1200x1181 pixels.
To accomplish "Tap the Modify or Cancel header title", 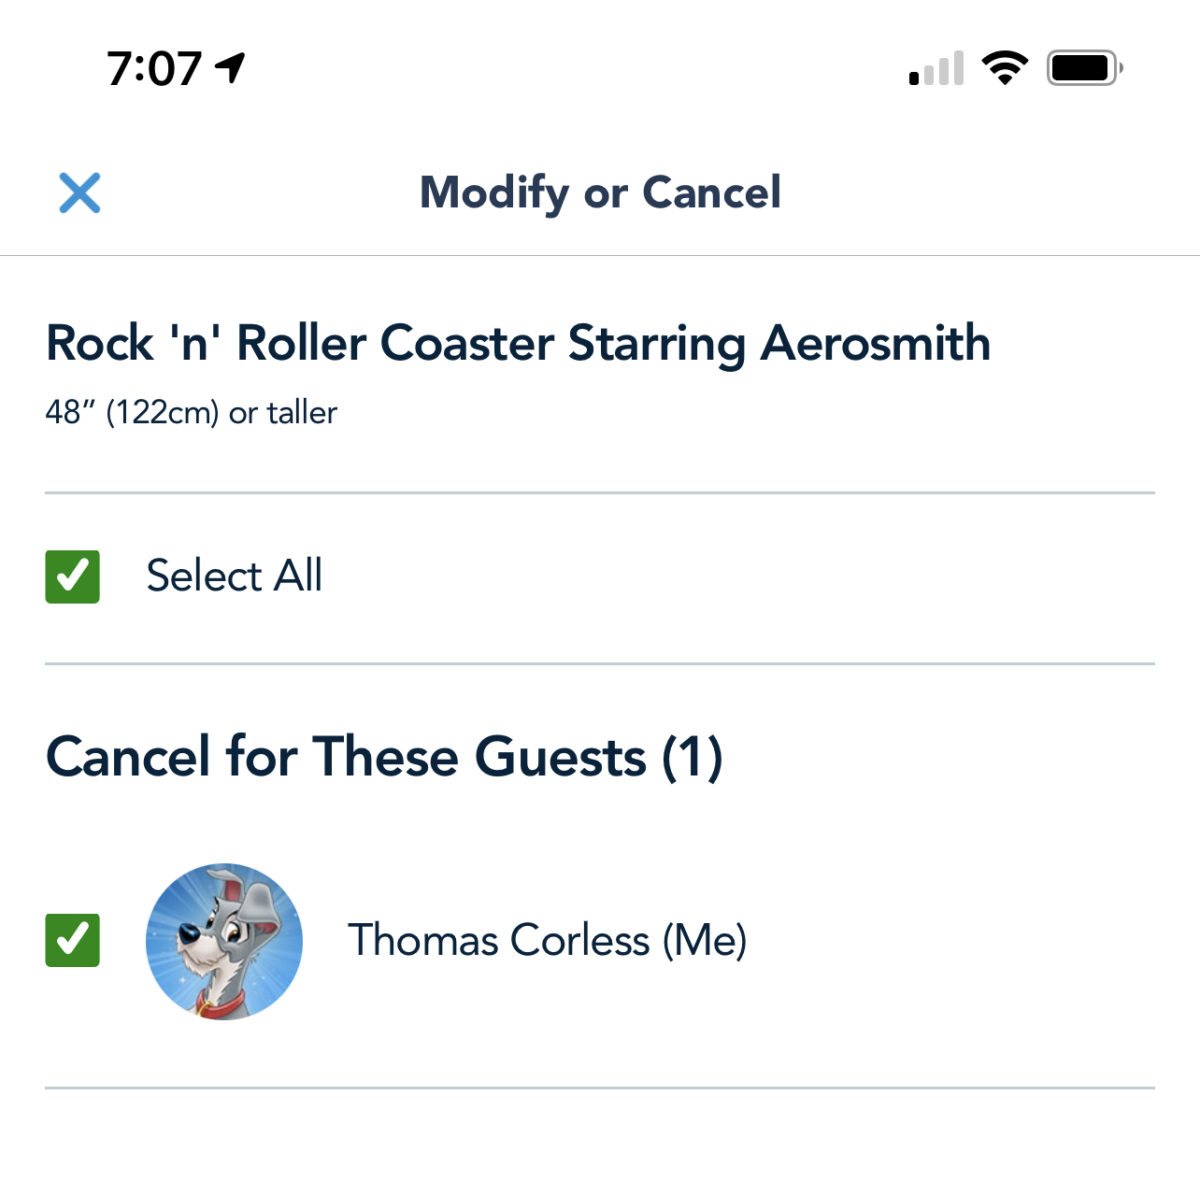I will (x=600, y=192).
